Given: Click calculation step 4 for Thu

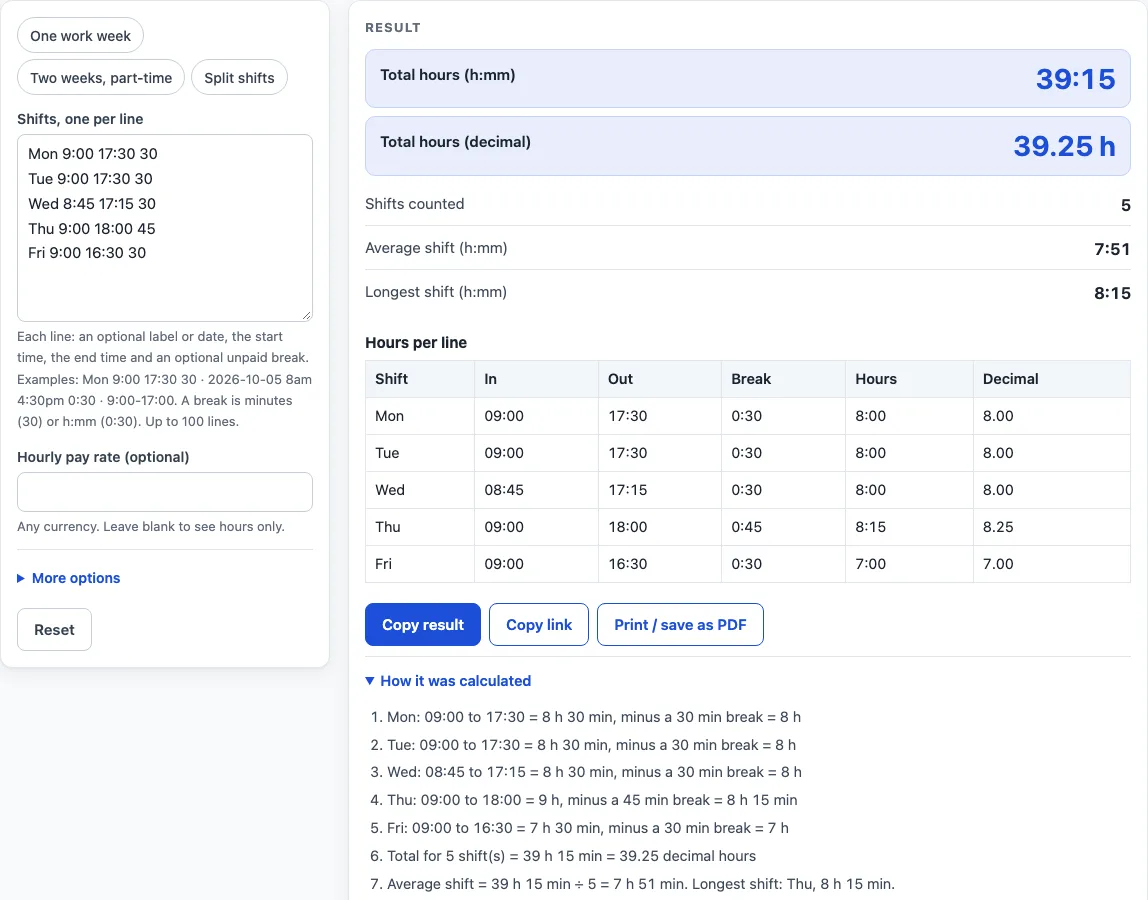Looking at the screenshot, I should (x=592, y=800).
